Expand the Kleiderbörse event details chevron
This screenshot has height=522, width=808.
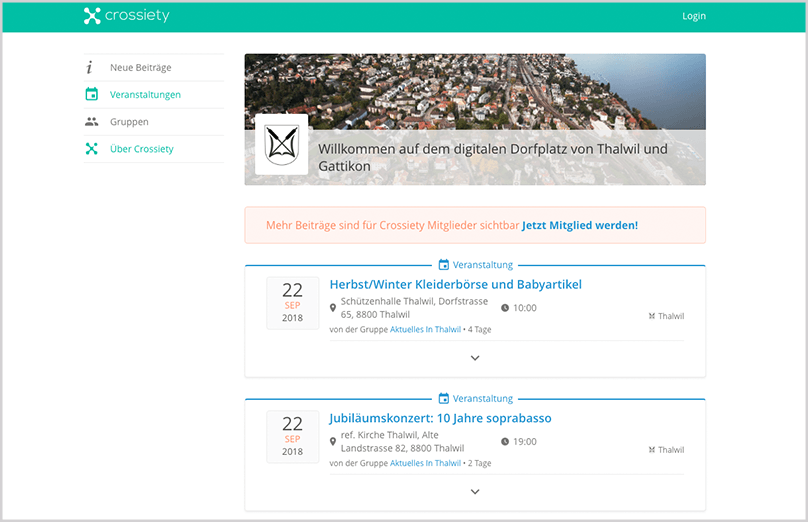pyautogui.click(x=475, y=358)
